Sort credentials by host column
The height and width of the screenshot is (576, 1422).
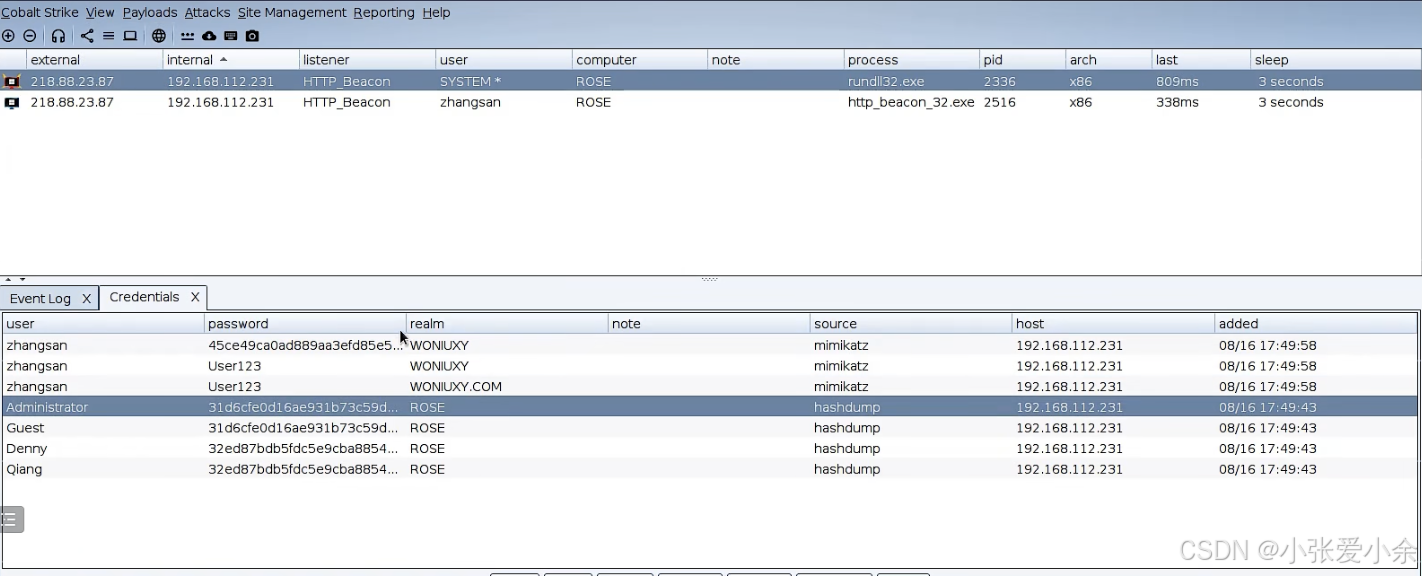[x=1113, y=324]
